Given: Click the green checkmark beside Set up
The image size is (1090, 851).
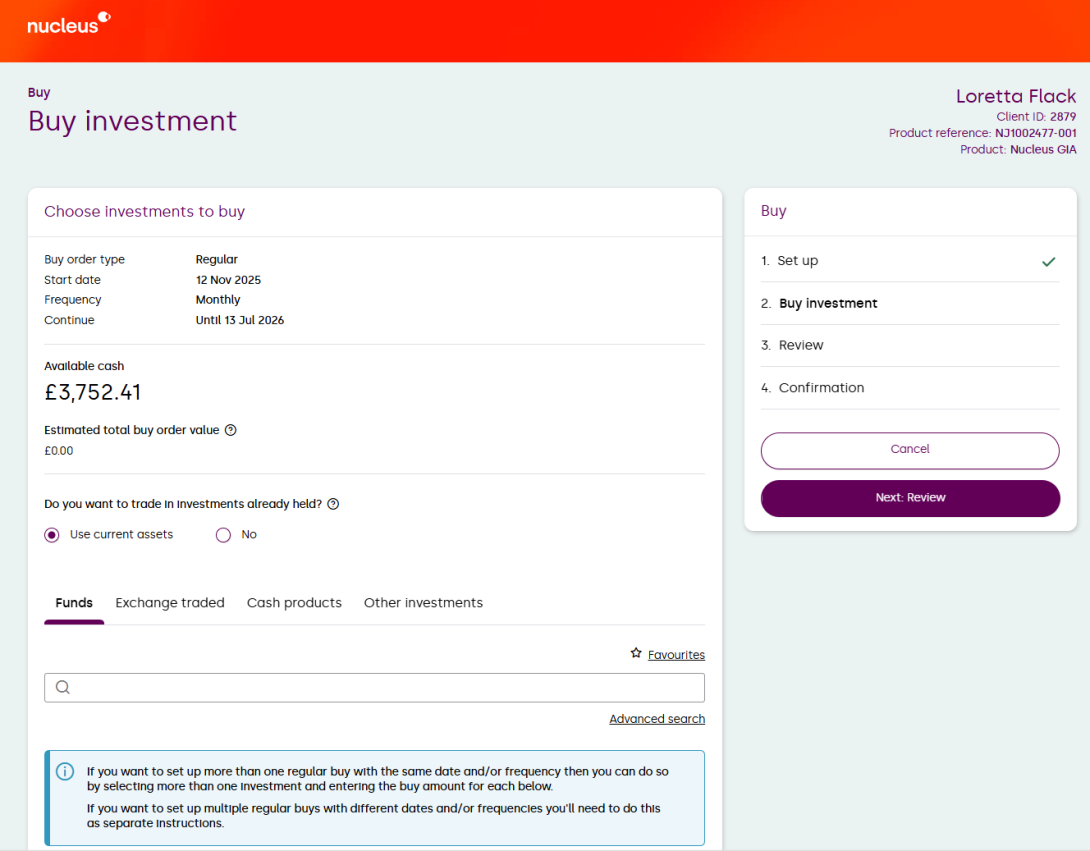Looking at the screenshot, I should pyautogui.click(x=1048, y=261).
